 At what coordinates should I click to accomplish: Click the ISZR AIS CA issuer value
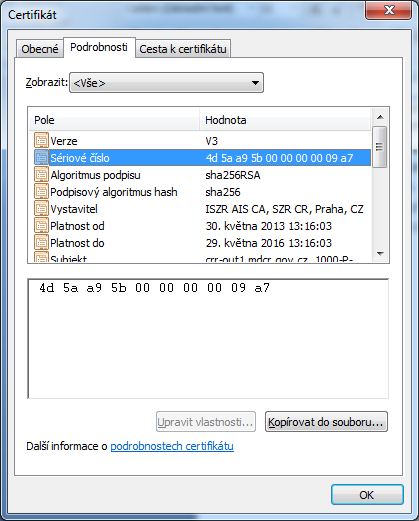tap(284, 209)
